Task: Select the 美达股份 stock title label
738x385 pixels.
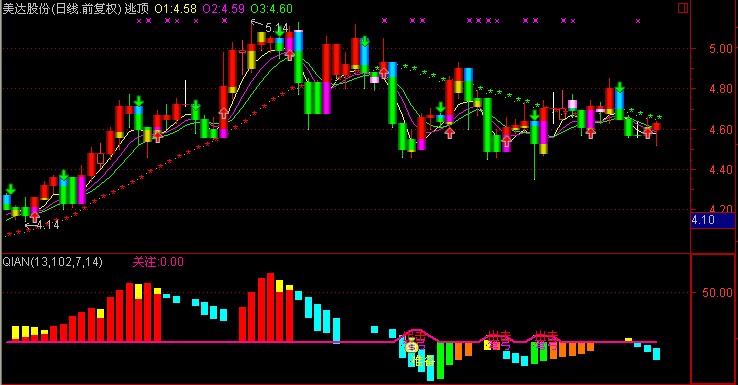Action: click(x=26, y=8)
